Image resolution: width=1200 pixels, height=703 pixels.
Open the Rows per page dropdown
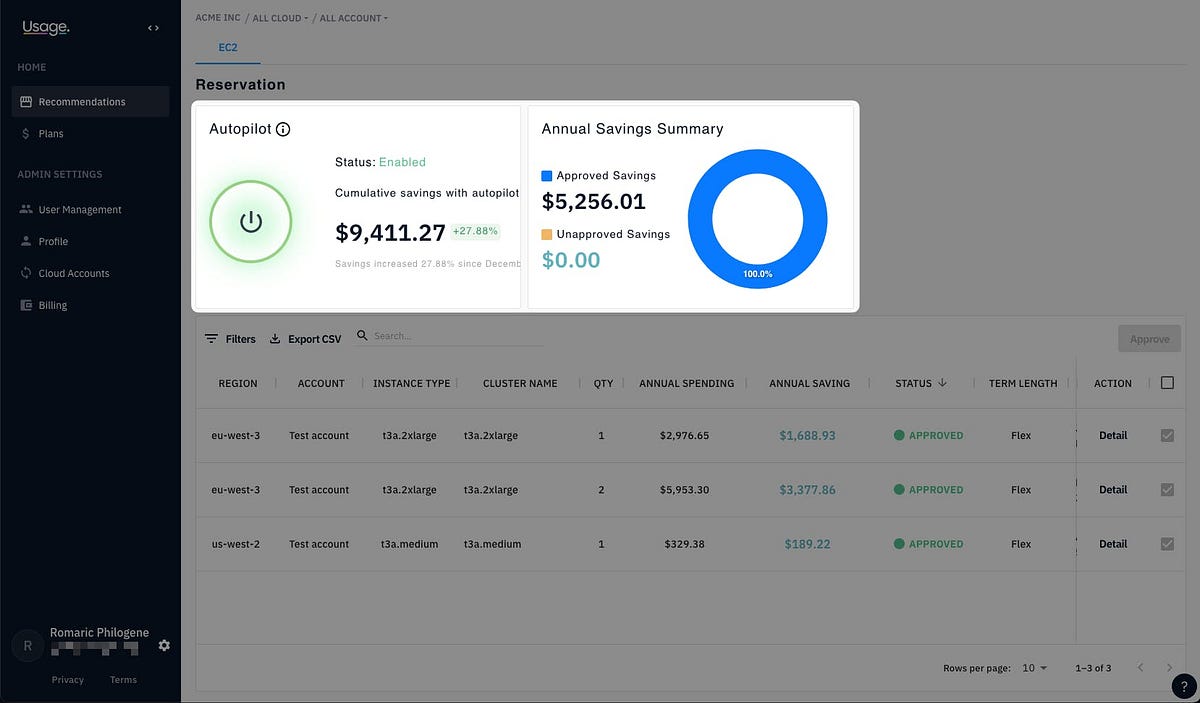coord(1035,668)
